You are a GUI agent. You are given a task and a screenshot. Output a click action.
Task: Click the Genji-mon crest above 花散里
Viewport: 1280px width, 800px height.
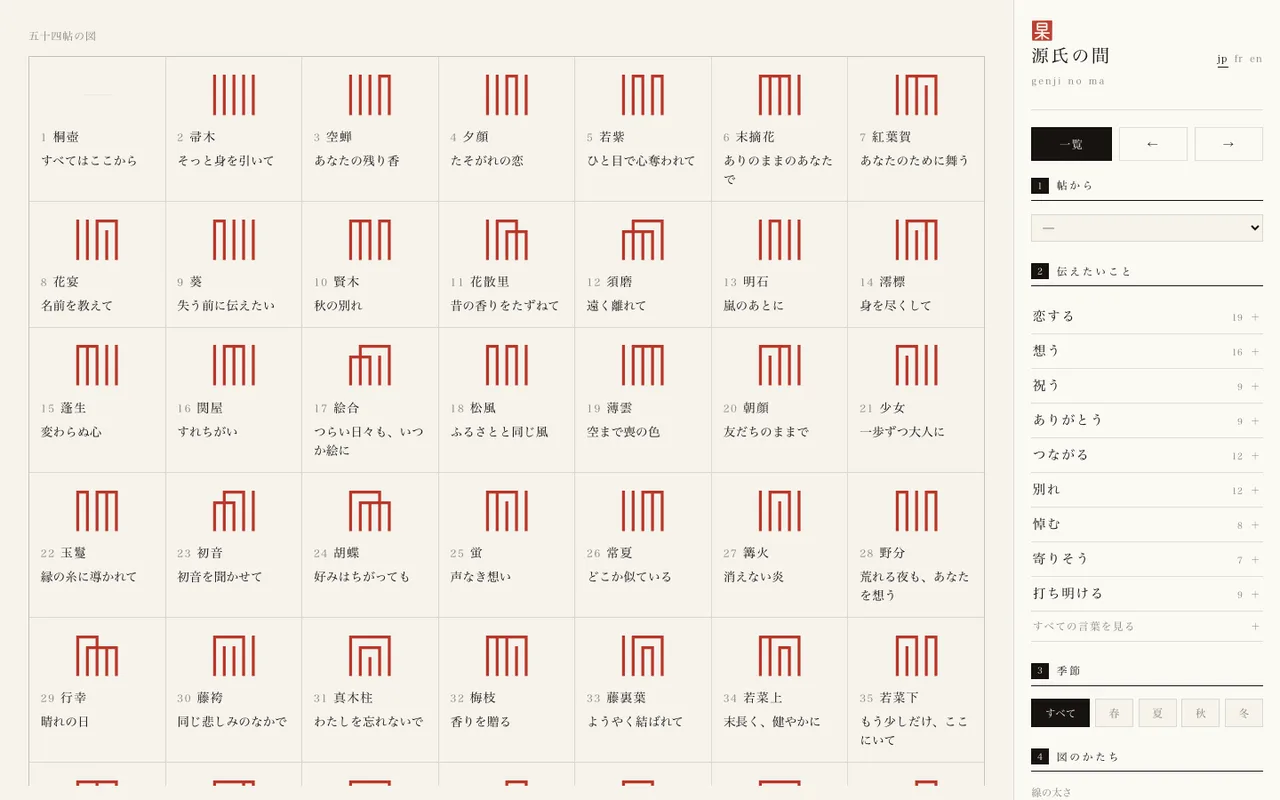pyautogui.click(x=506, y=240)
